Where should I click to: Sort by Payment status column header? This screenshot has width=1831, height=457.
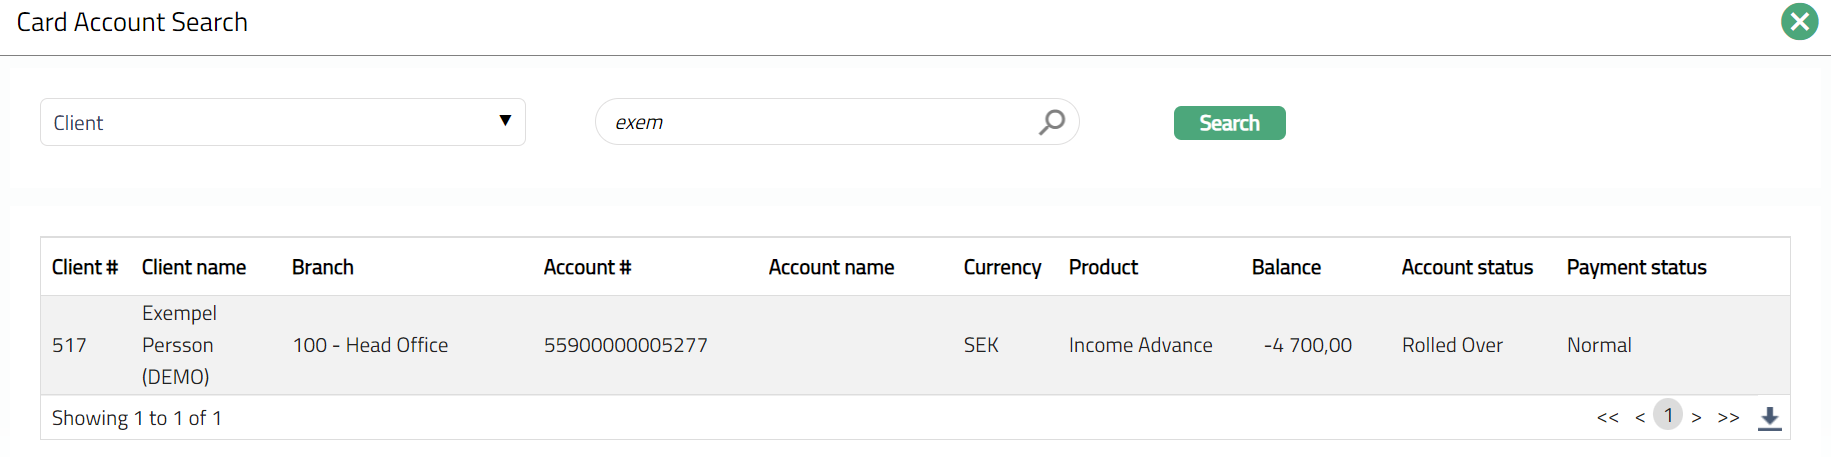(x=1636, y=267)
